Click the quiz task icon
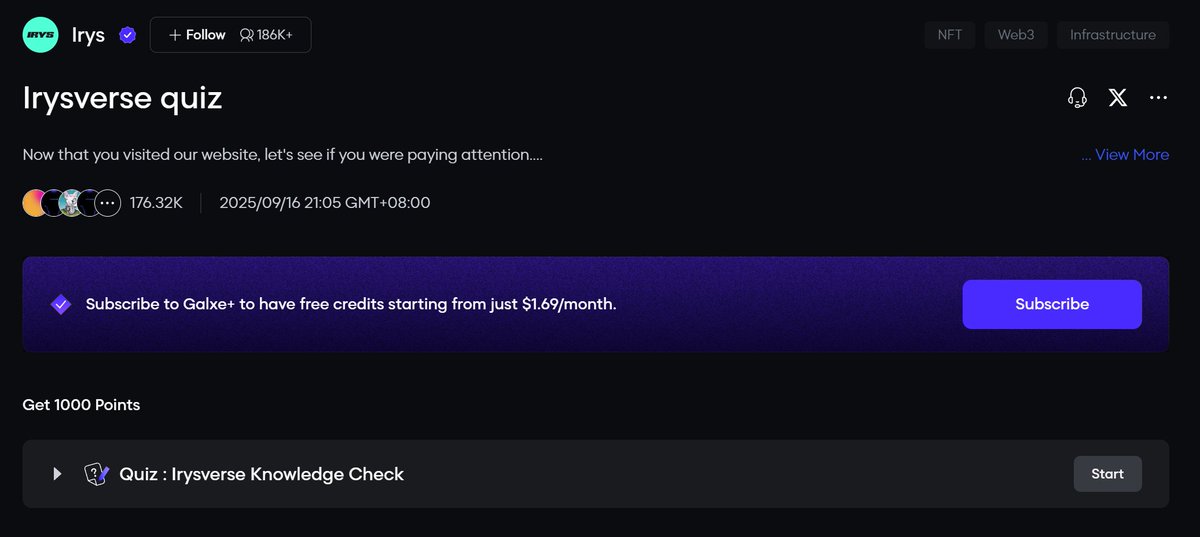This screenshot has width=1200, height=537. pyautogui.click(x=96, y=474)
